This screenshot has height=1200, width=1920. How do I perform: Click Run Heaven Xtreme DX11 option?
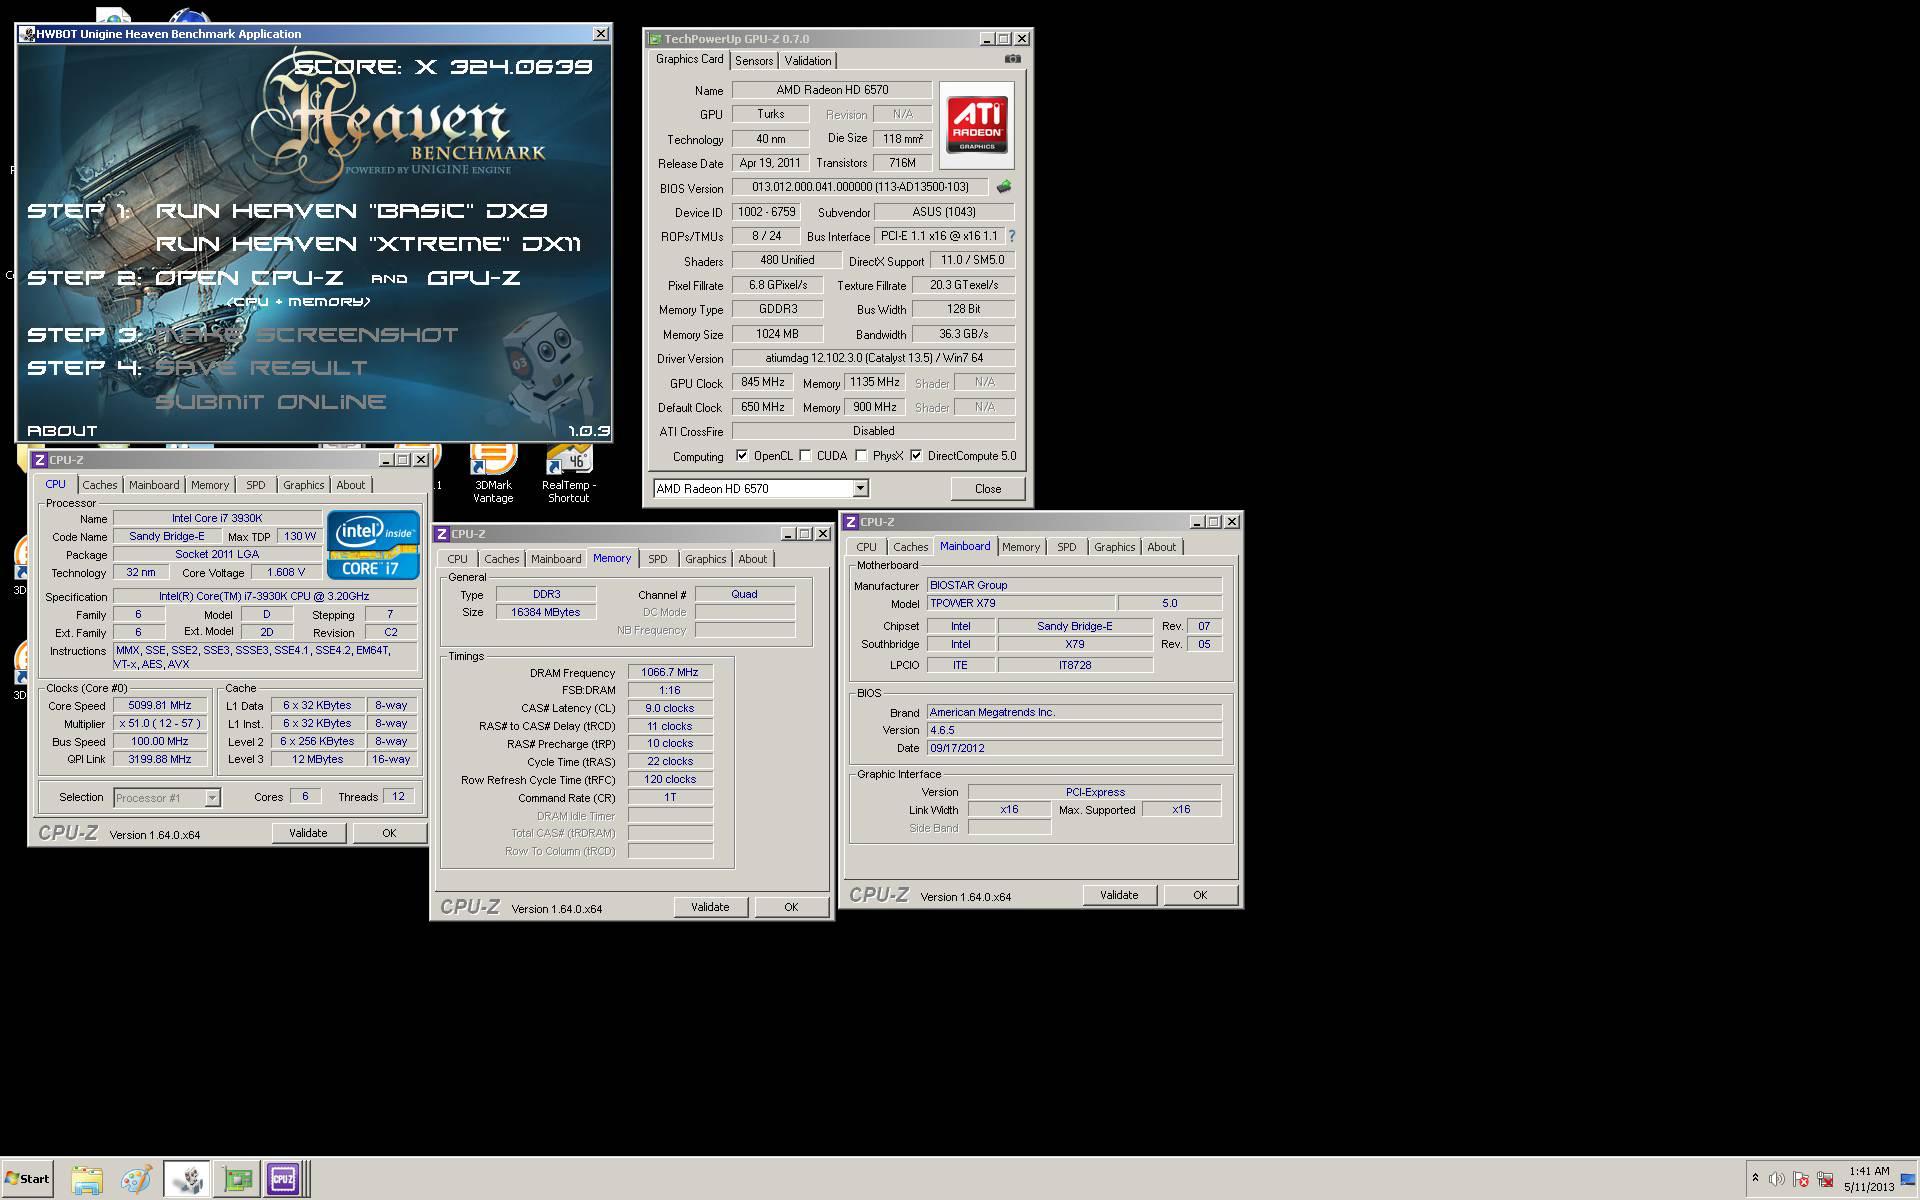click(x=368, y=244)
